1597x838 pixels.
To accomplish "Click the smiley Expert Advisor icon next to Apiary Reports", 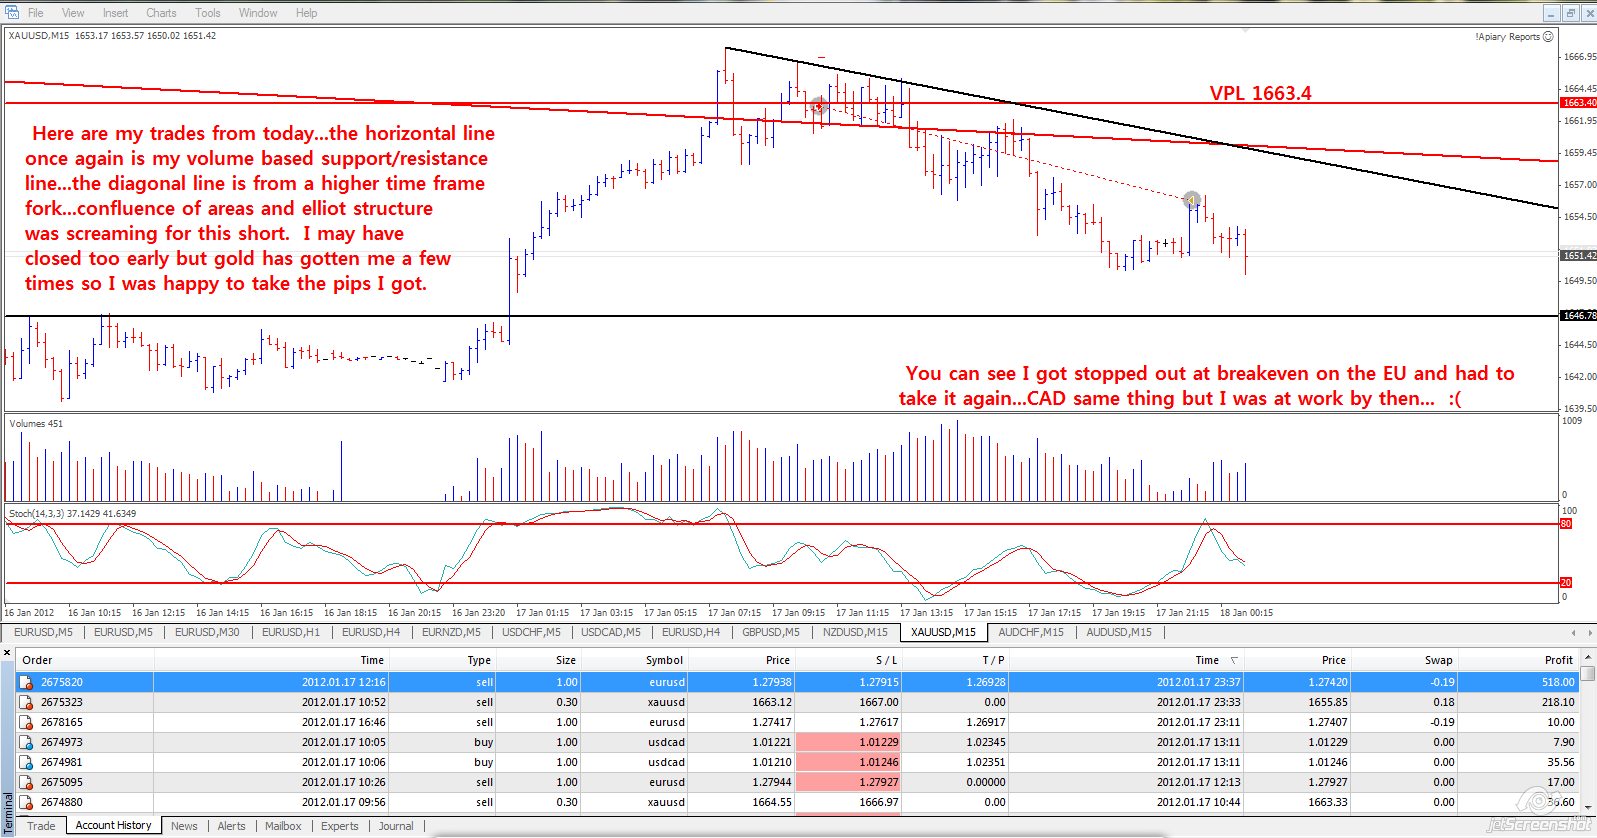I will tap(1548, 36).
